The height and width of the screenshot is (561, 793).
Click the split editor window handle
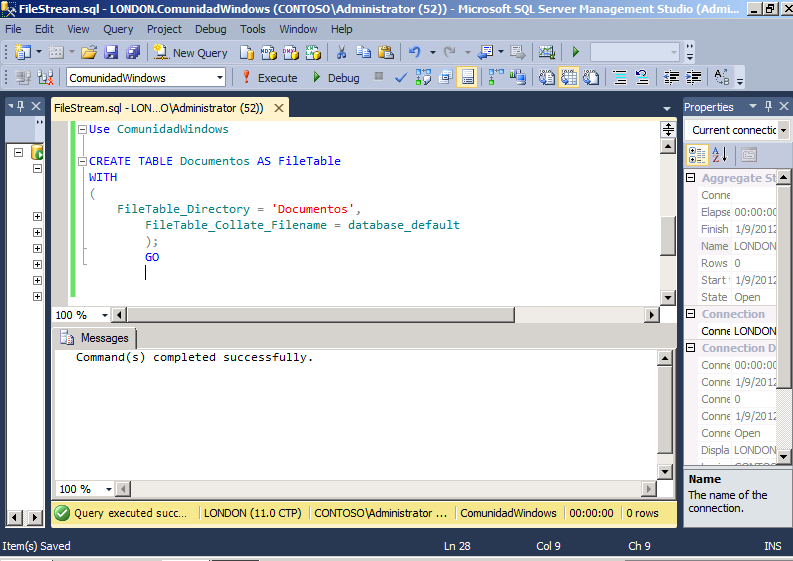click(x=668, y=130)
